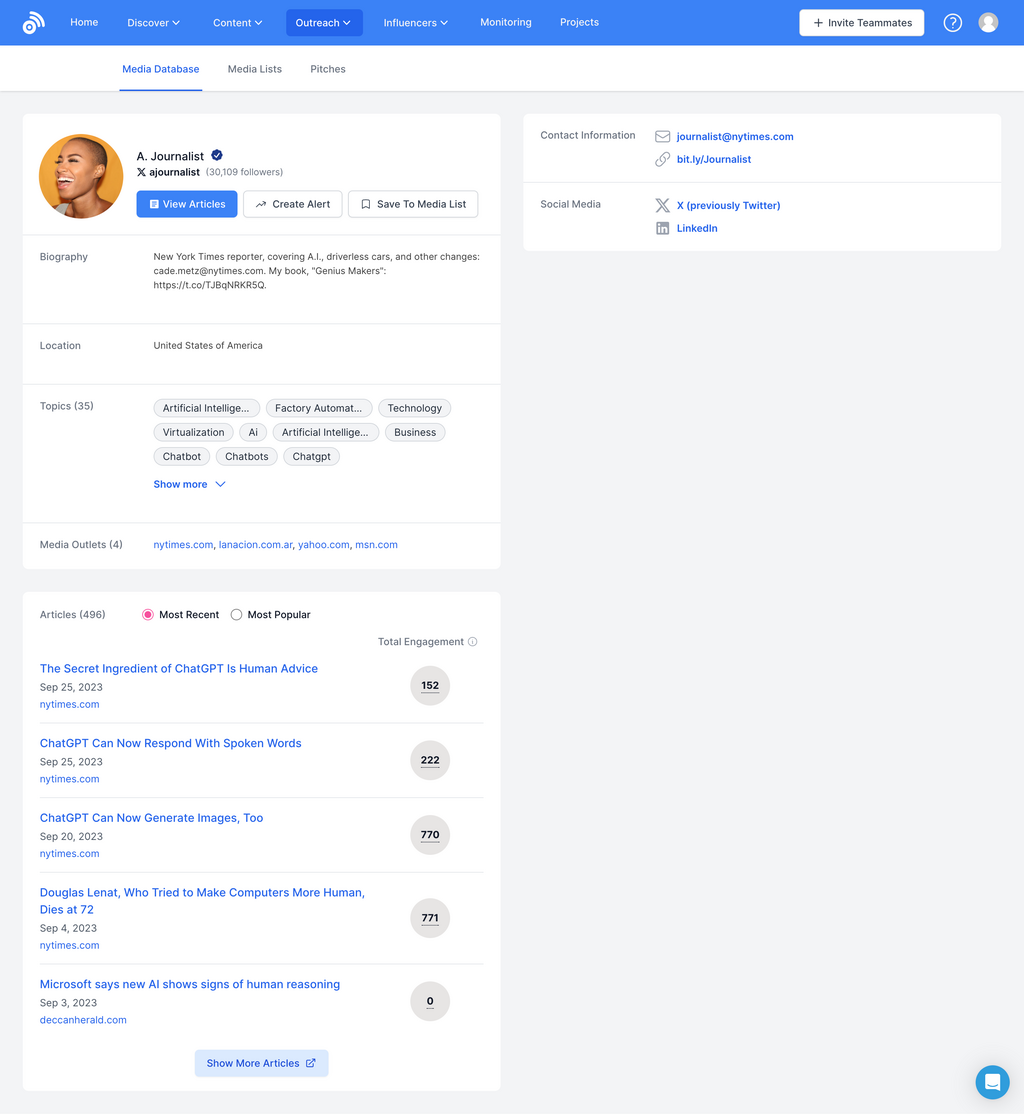1024x1114 pixels.
Task: Go to the Pitches tab
Action: click(328, 69)
